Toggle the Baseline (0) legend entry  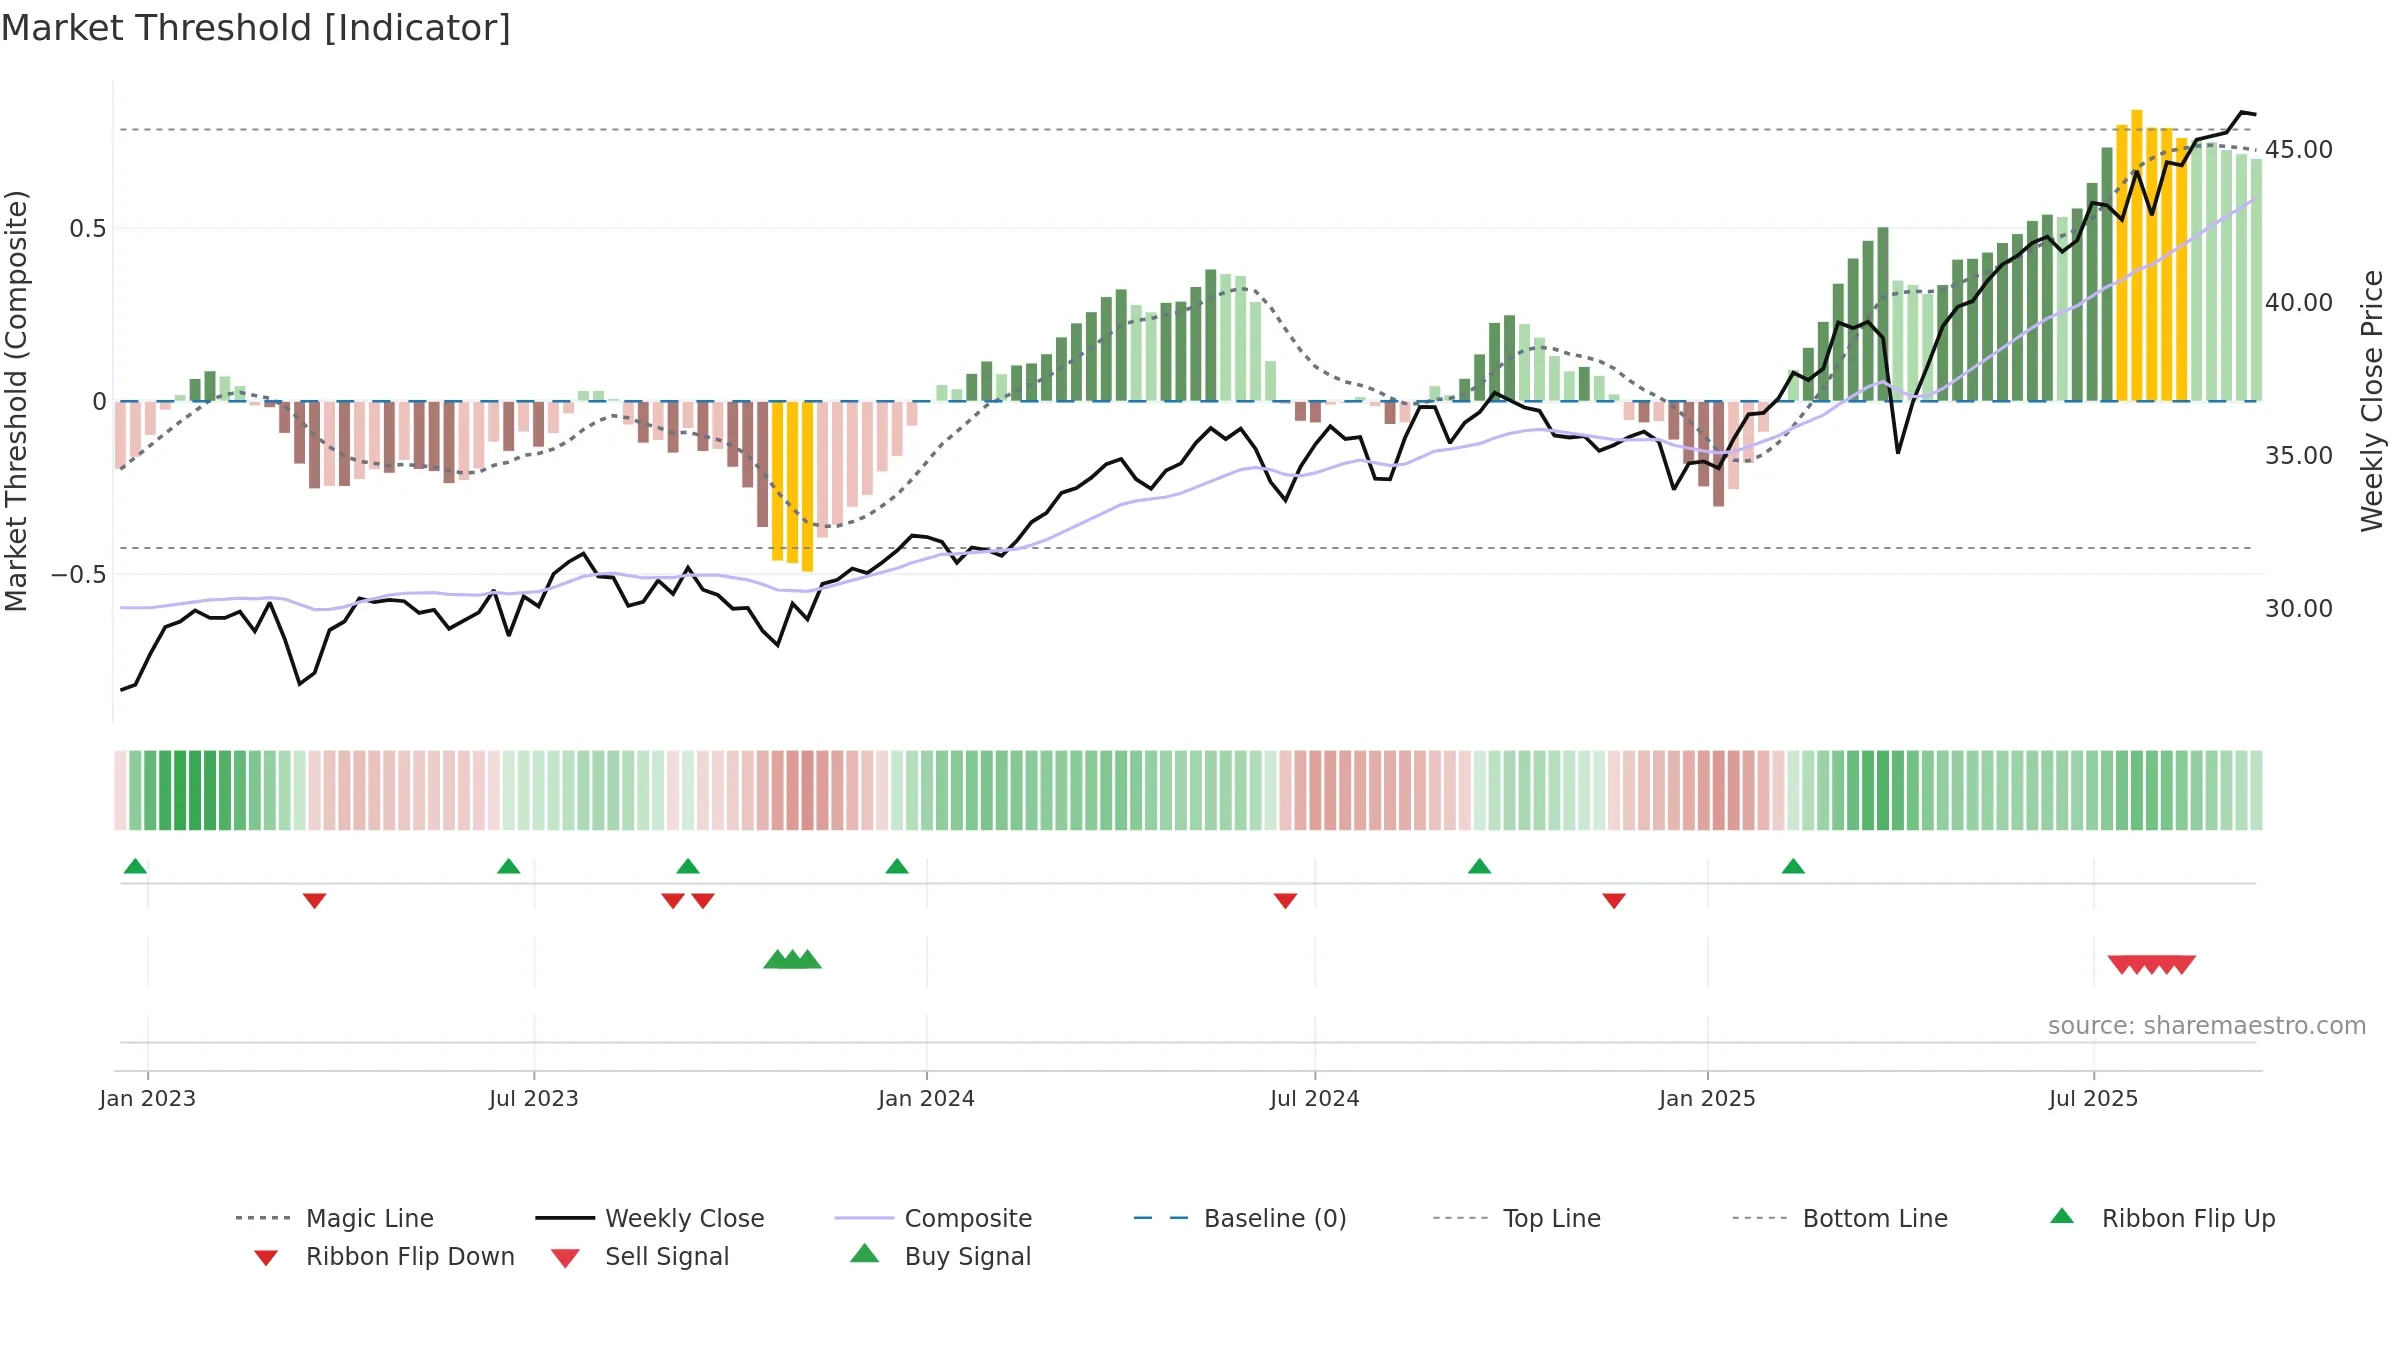(x=1240, y=1218)
